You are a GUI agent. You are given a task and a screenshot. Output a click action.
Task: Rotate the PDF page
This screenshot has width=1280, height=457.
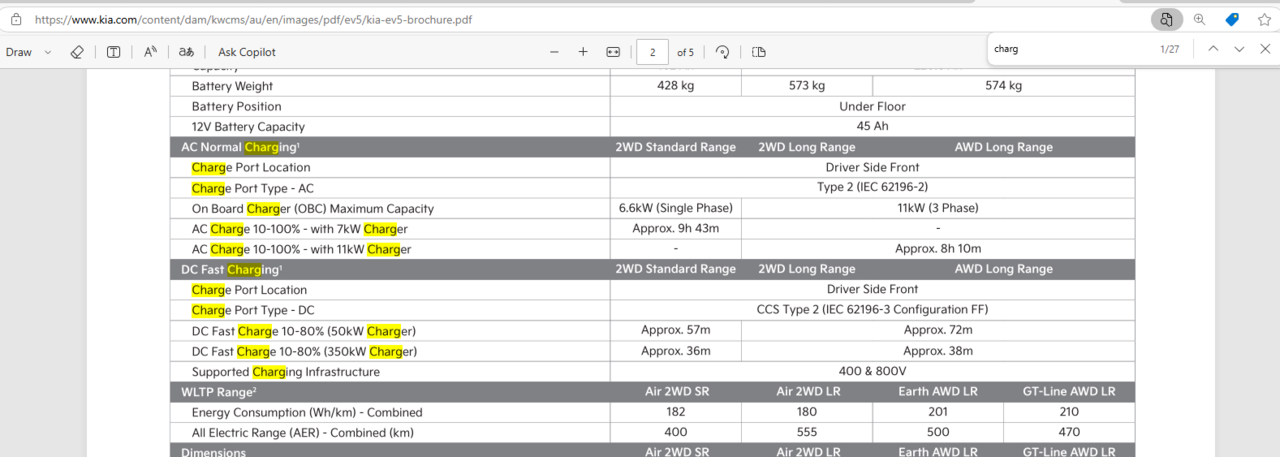[722, 52]
